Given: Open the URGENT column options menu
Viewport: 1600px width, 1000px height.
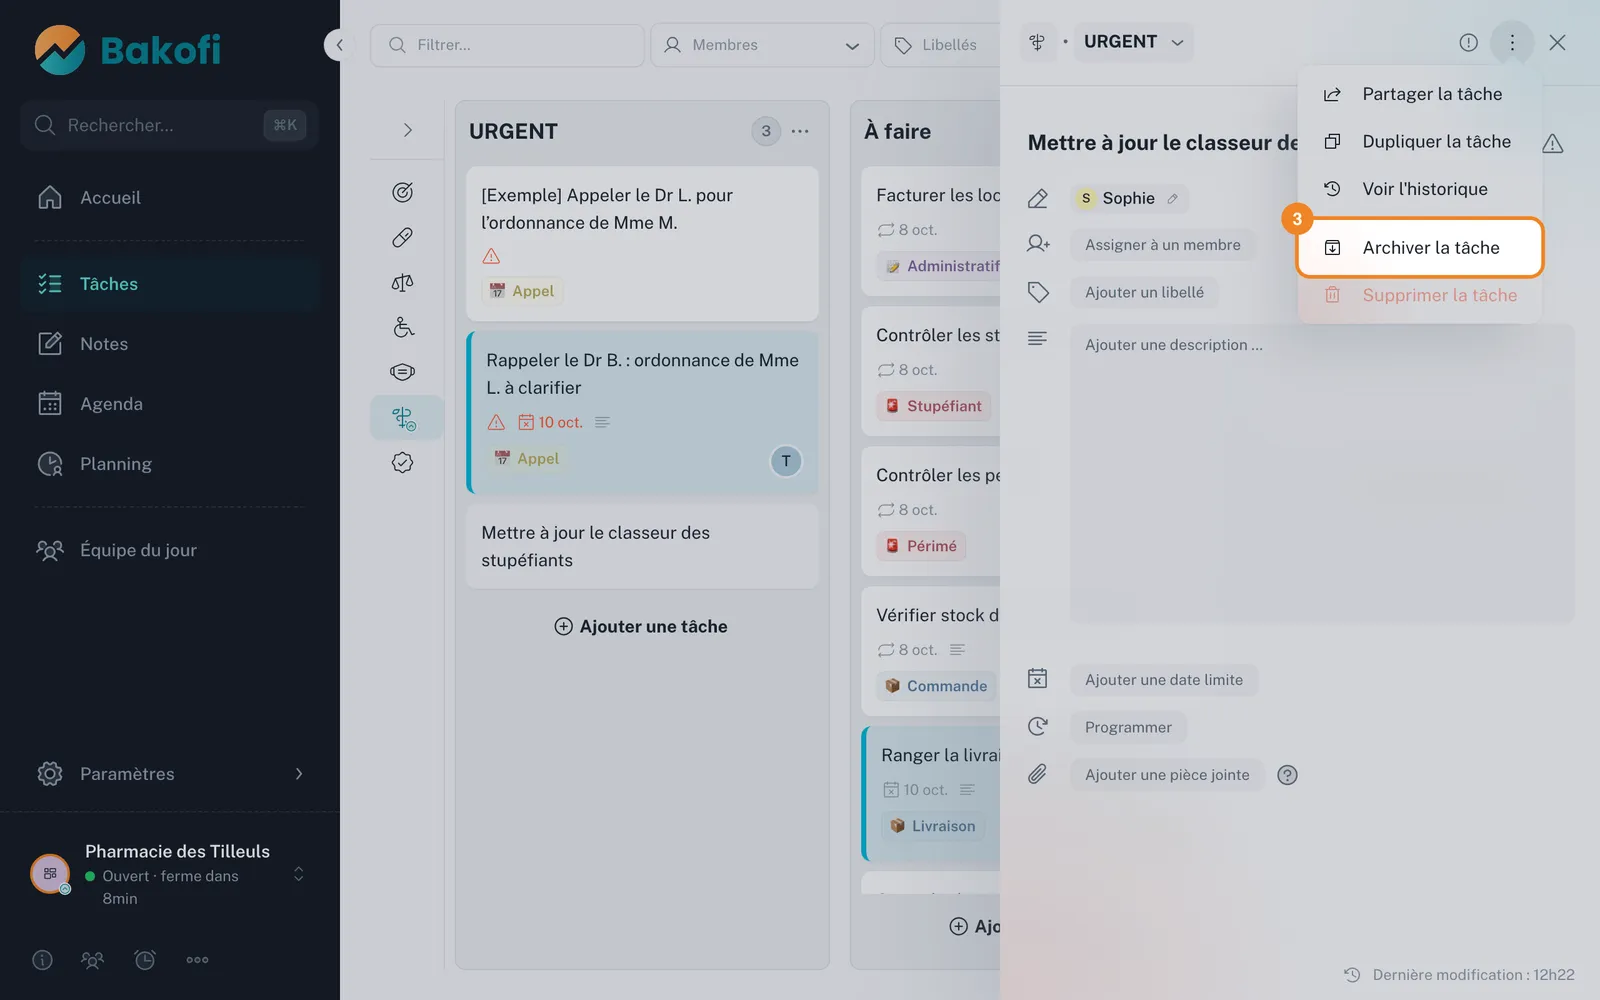Looking at the screenshot, I should pos(800,131).
